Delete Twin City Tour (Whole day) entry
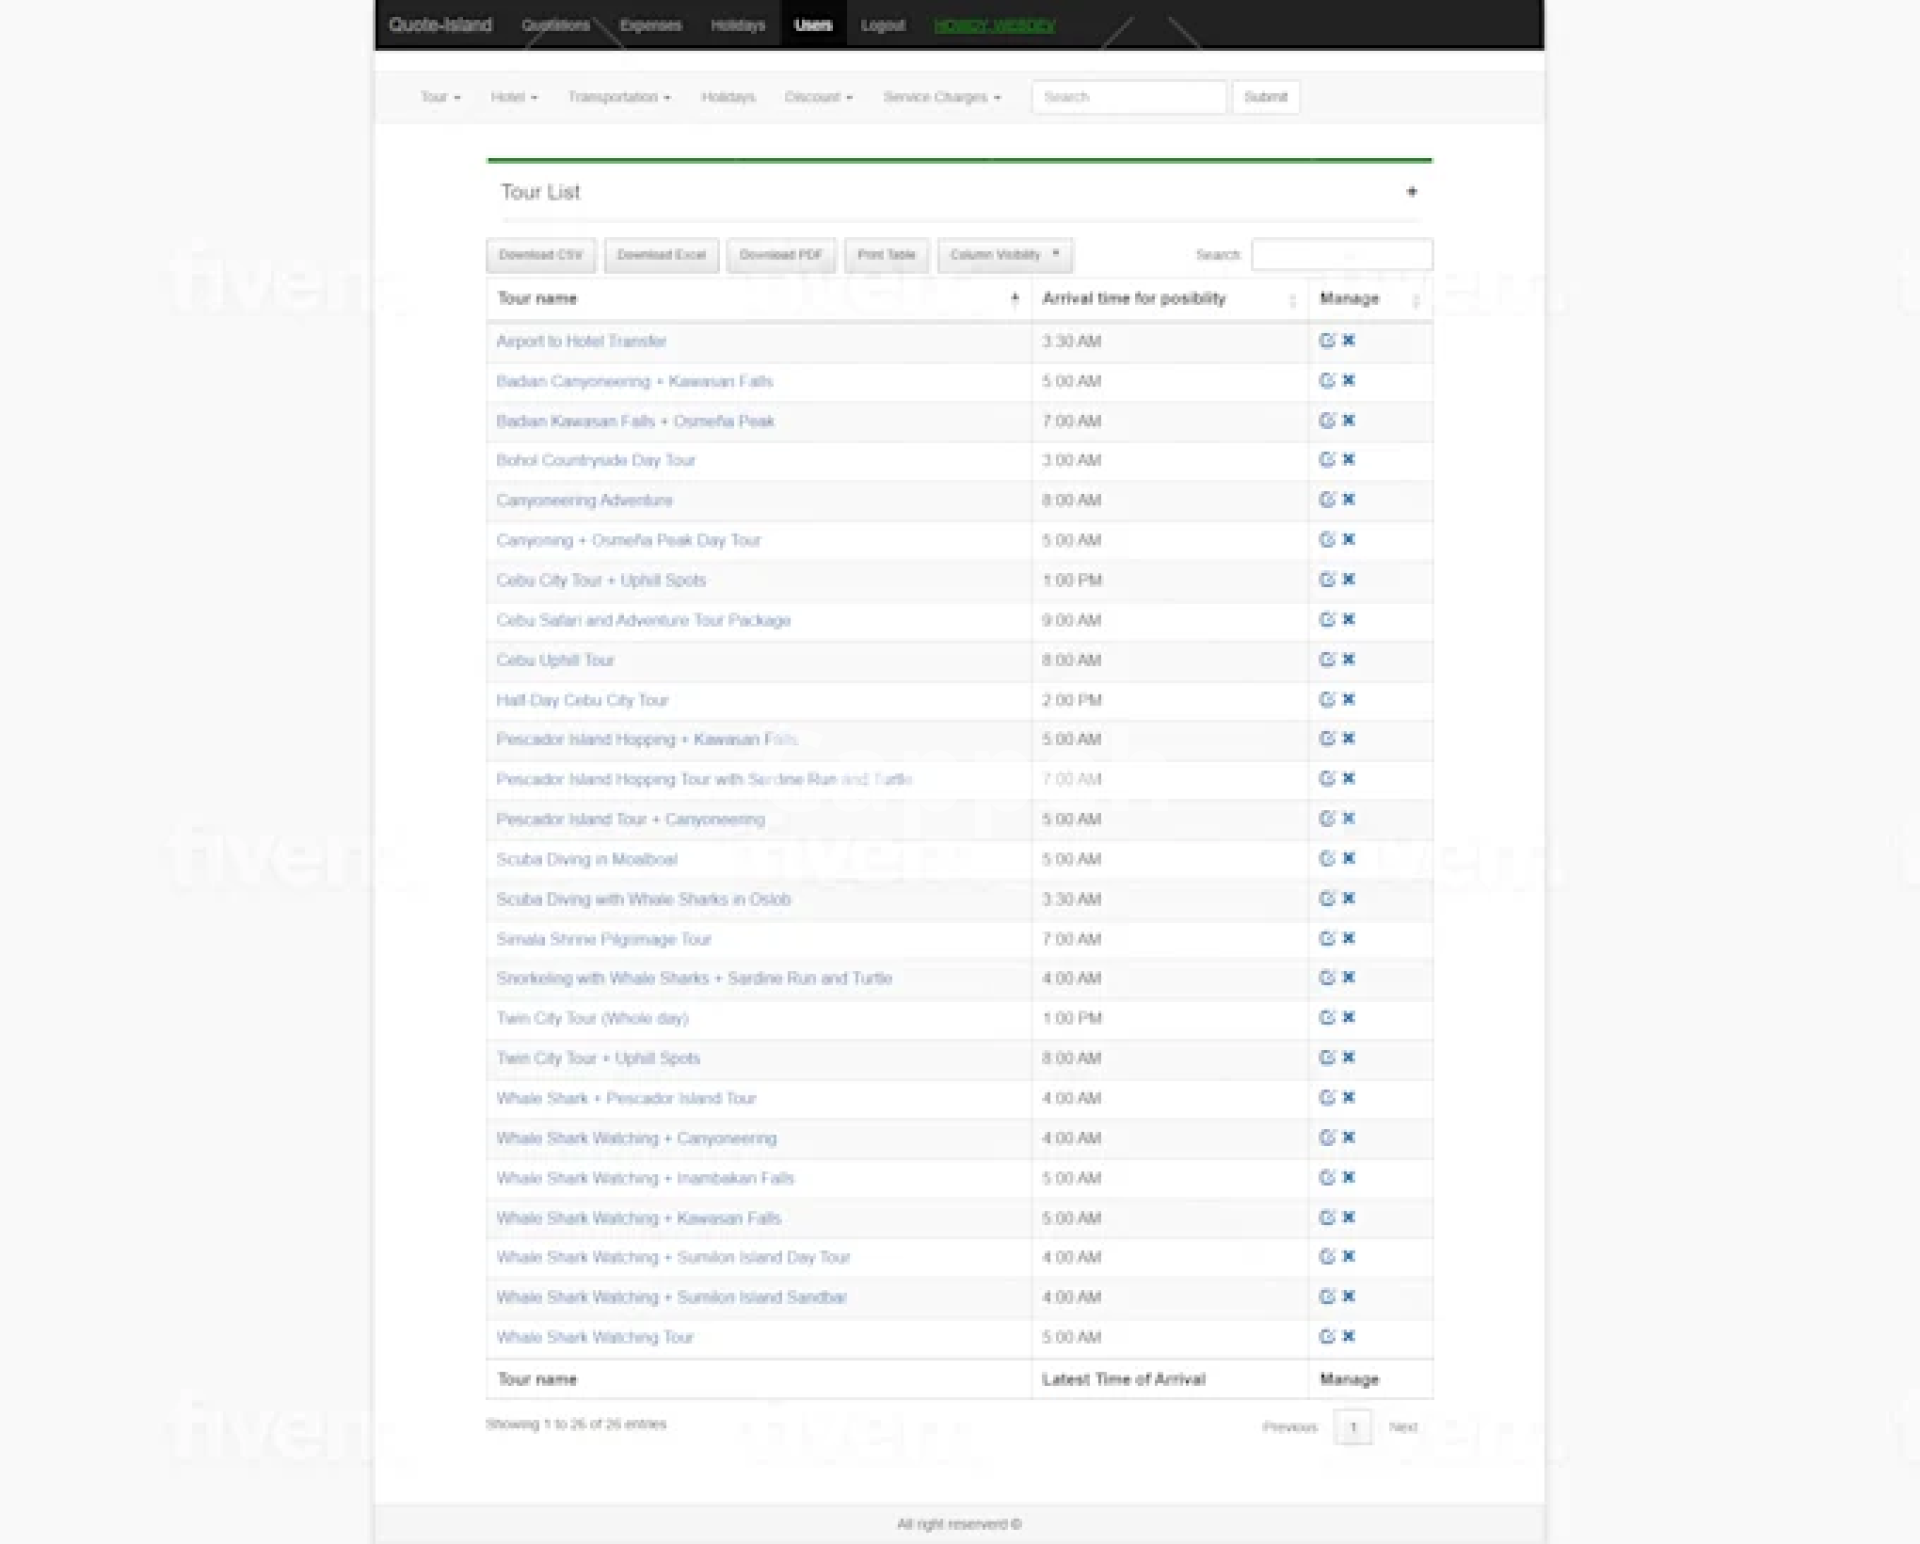Image resolution: width=1920 pixels, height=1544 pixels. pos(1349,1018)
